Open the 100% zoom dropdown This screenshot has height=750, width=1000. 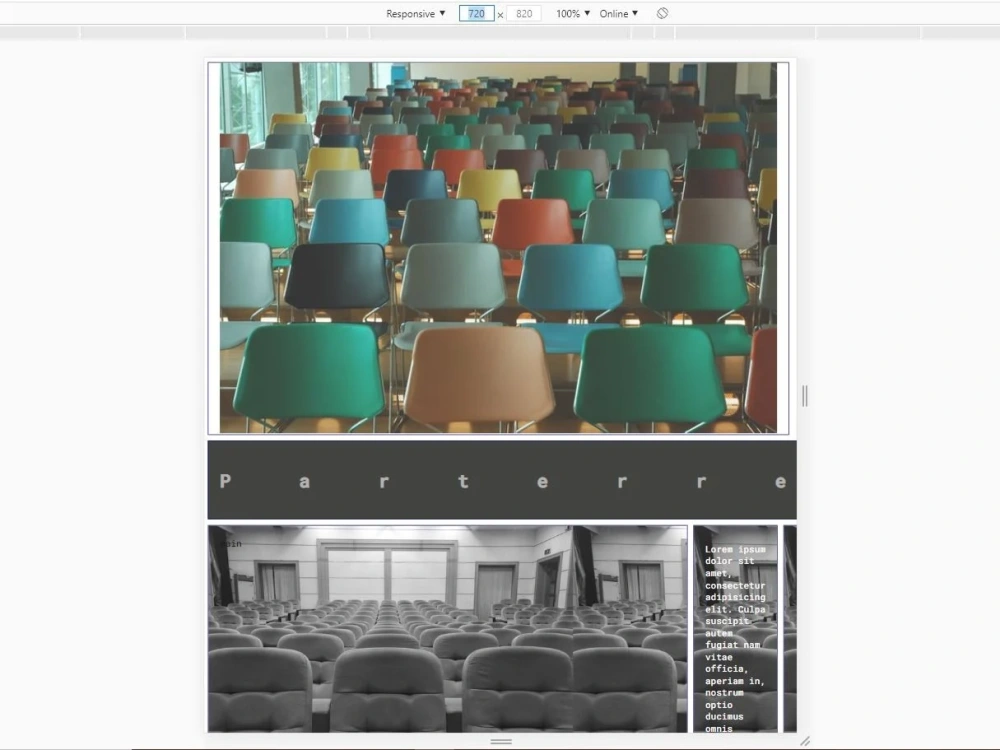coord(573,13)
